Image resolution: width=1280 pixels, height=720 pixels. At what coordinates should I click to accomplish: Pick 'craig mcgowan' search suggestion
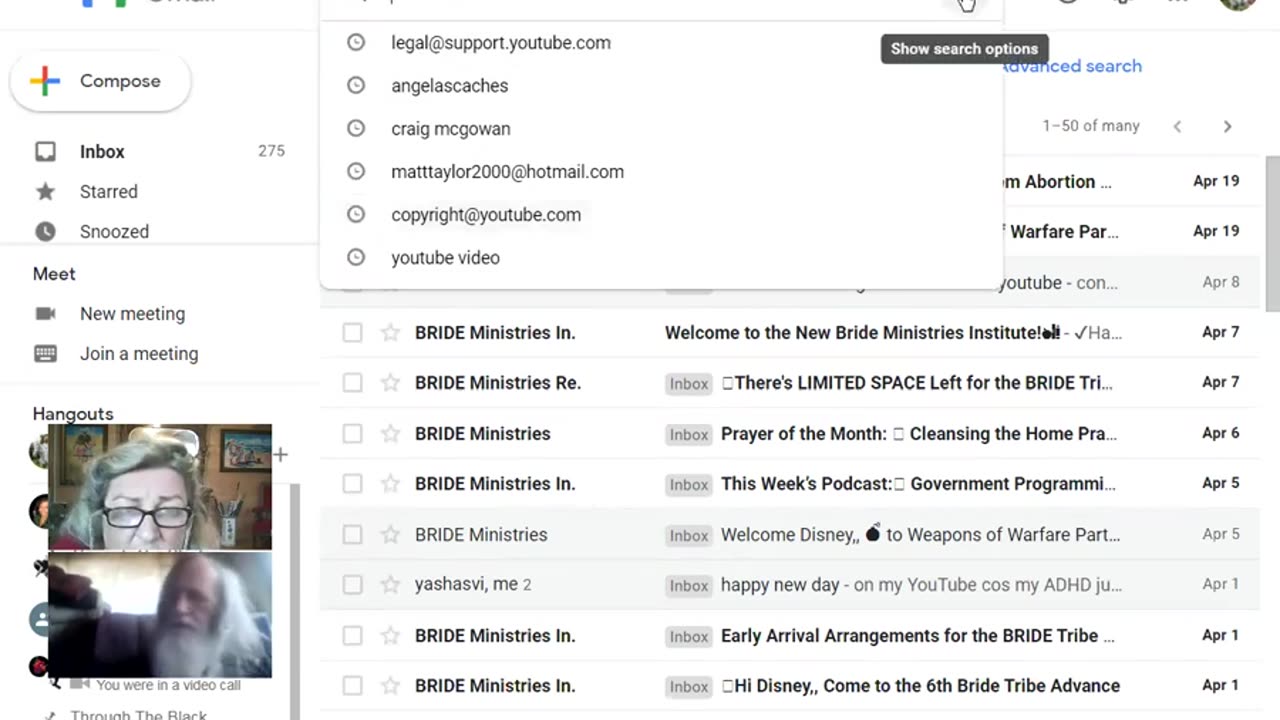[x=450, y=129]
